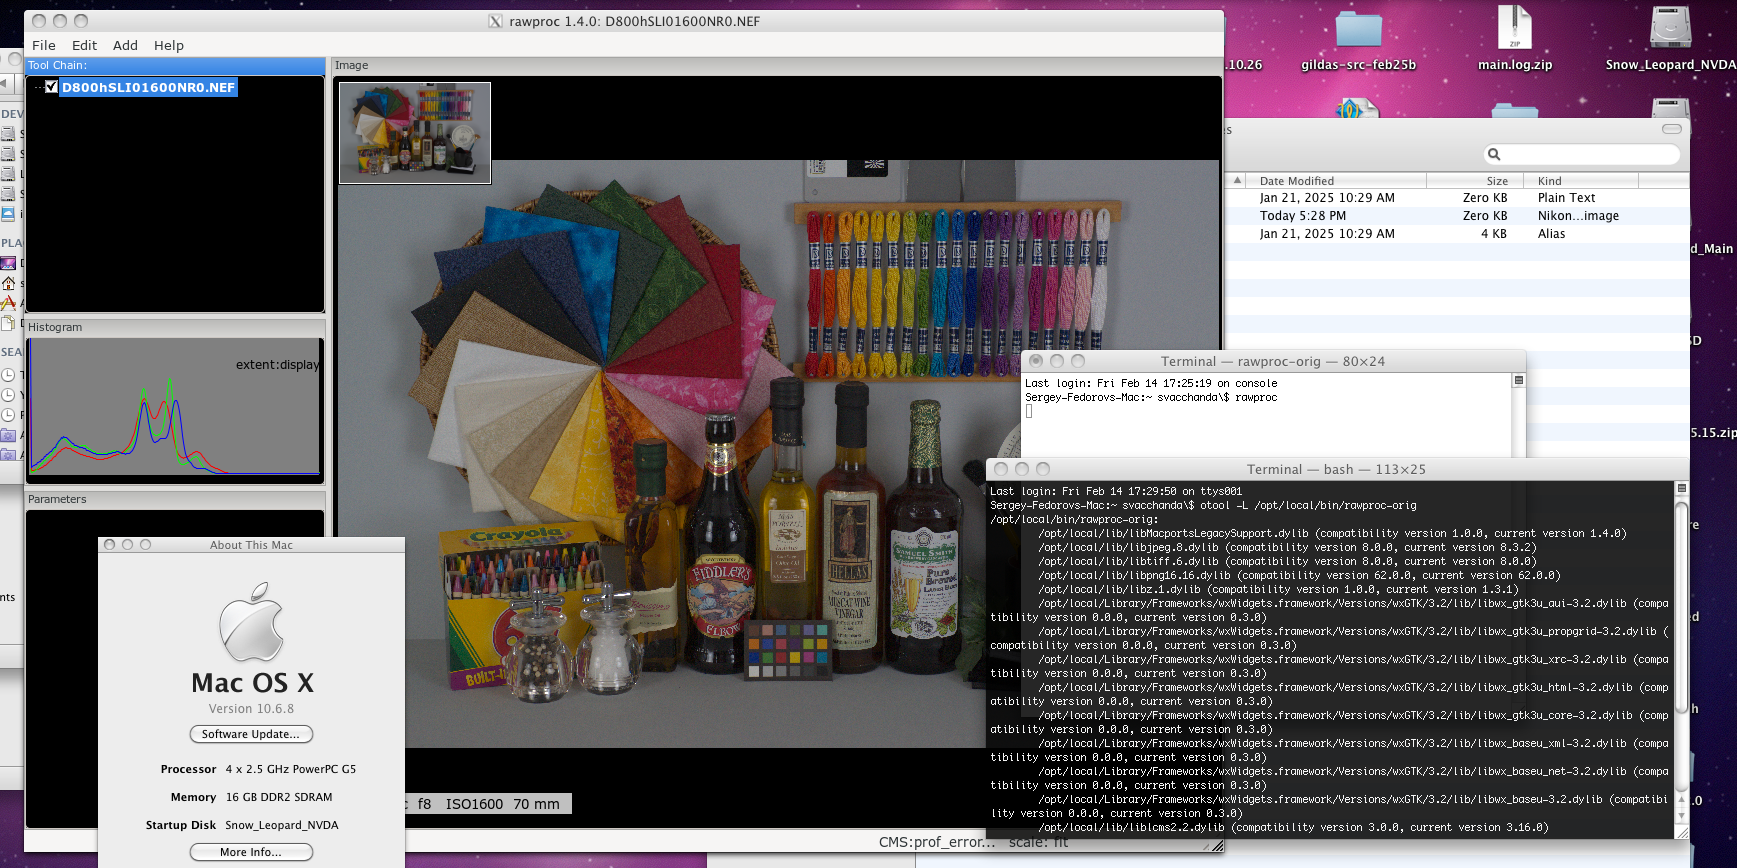Click the More Info... button
The image size is (1737, 868).
[251, 852]
